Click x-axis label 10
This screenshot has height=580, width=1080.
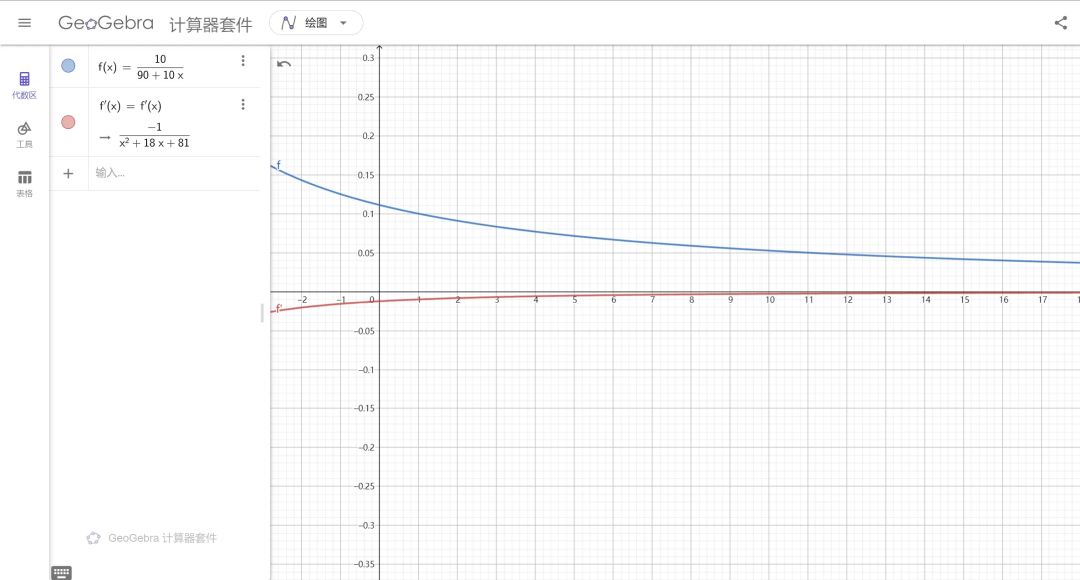pos(770,300)
